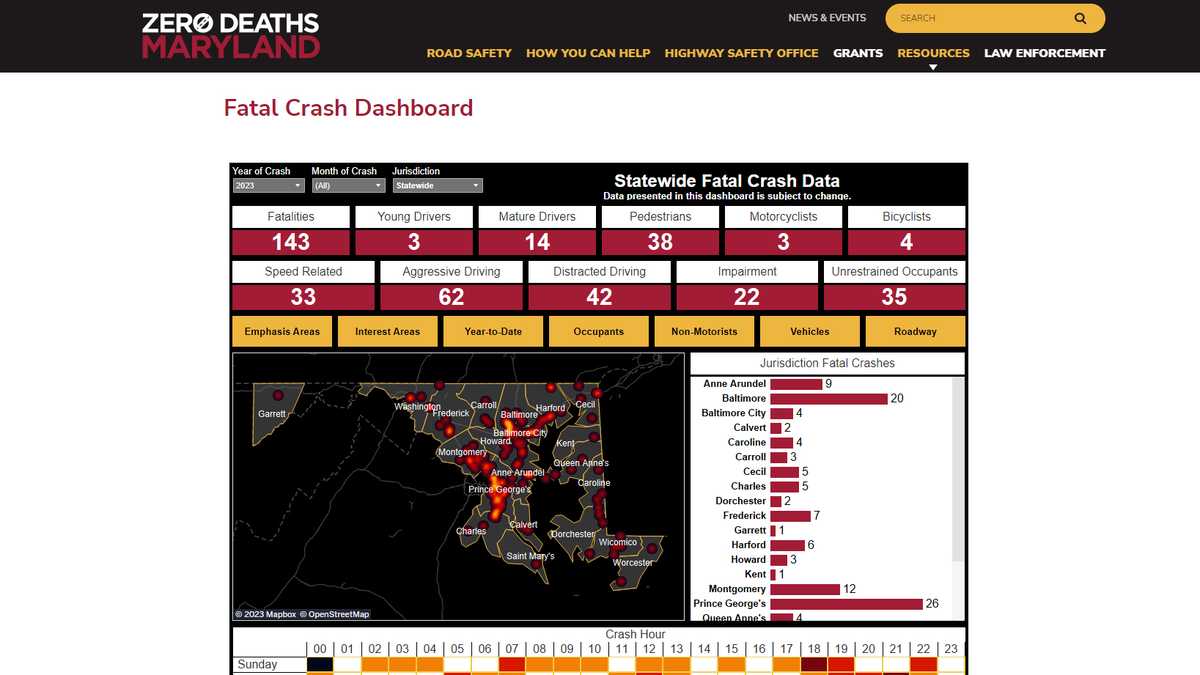Open the Road Safety menu item

(469, 53)
